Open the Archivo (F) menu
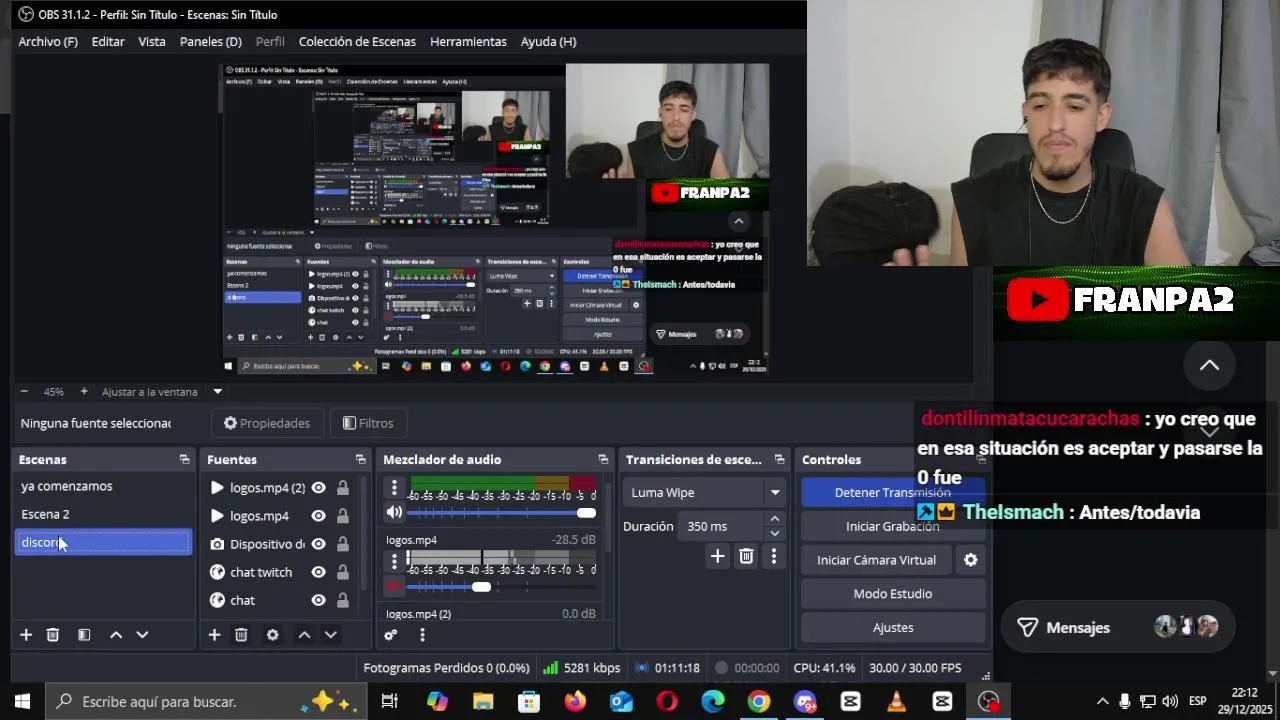 [48, 41]
